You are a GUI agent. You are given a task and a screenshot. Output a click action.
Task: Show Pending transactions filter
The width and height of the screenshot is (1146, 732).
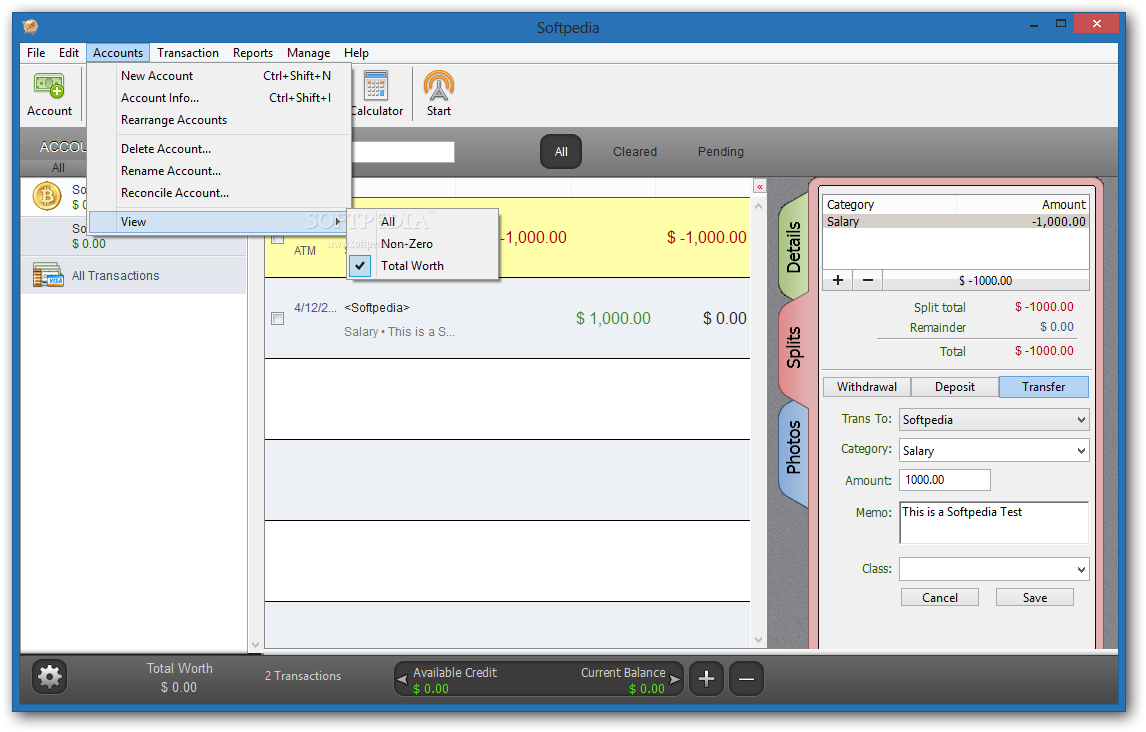coord(721,152)
